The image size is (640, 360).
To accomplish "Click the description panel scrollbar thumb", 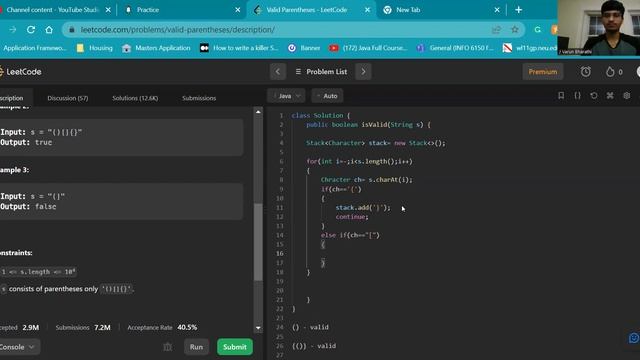I will [x=258, y=242].
